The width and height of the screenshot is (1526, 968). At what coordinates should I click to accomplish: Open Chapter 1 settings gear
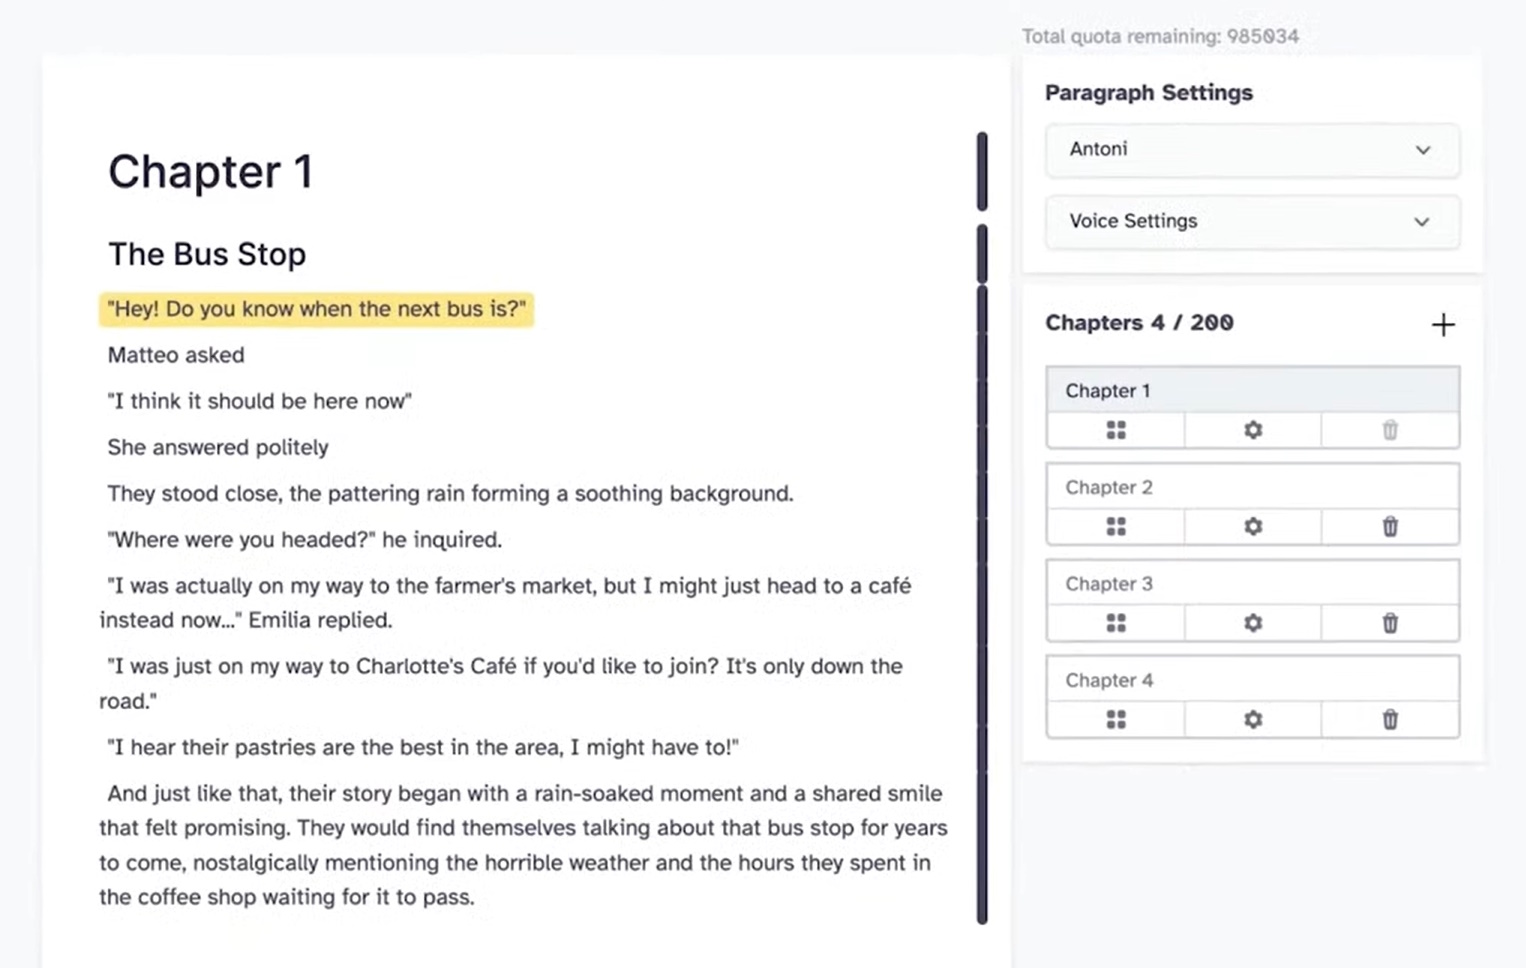(1252, 430)
